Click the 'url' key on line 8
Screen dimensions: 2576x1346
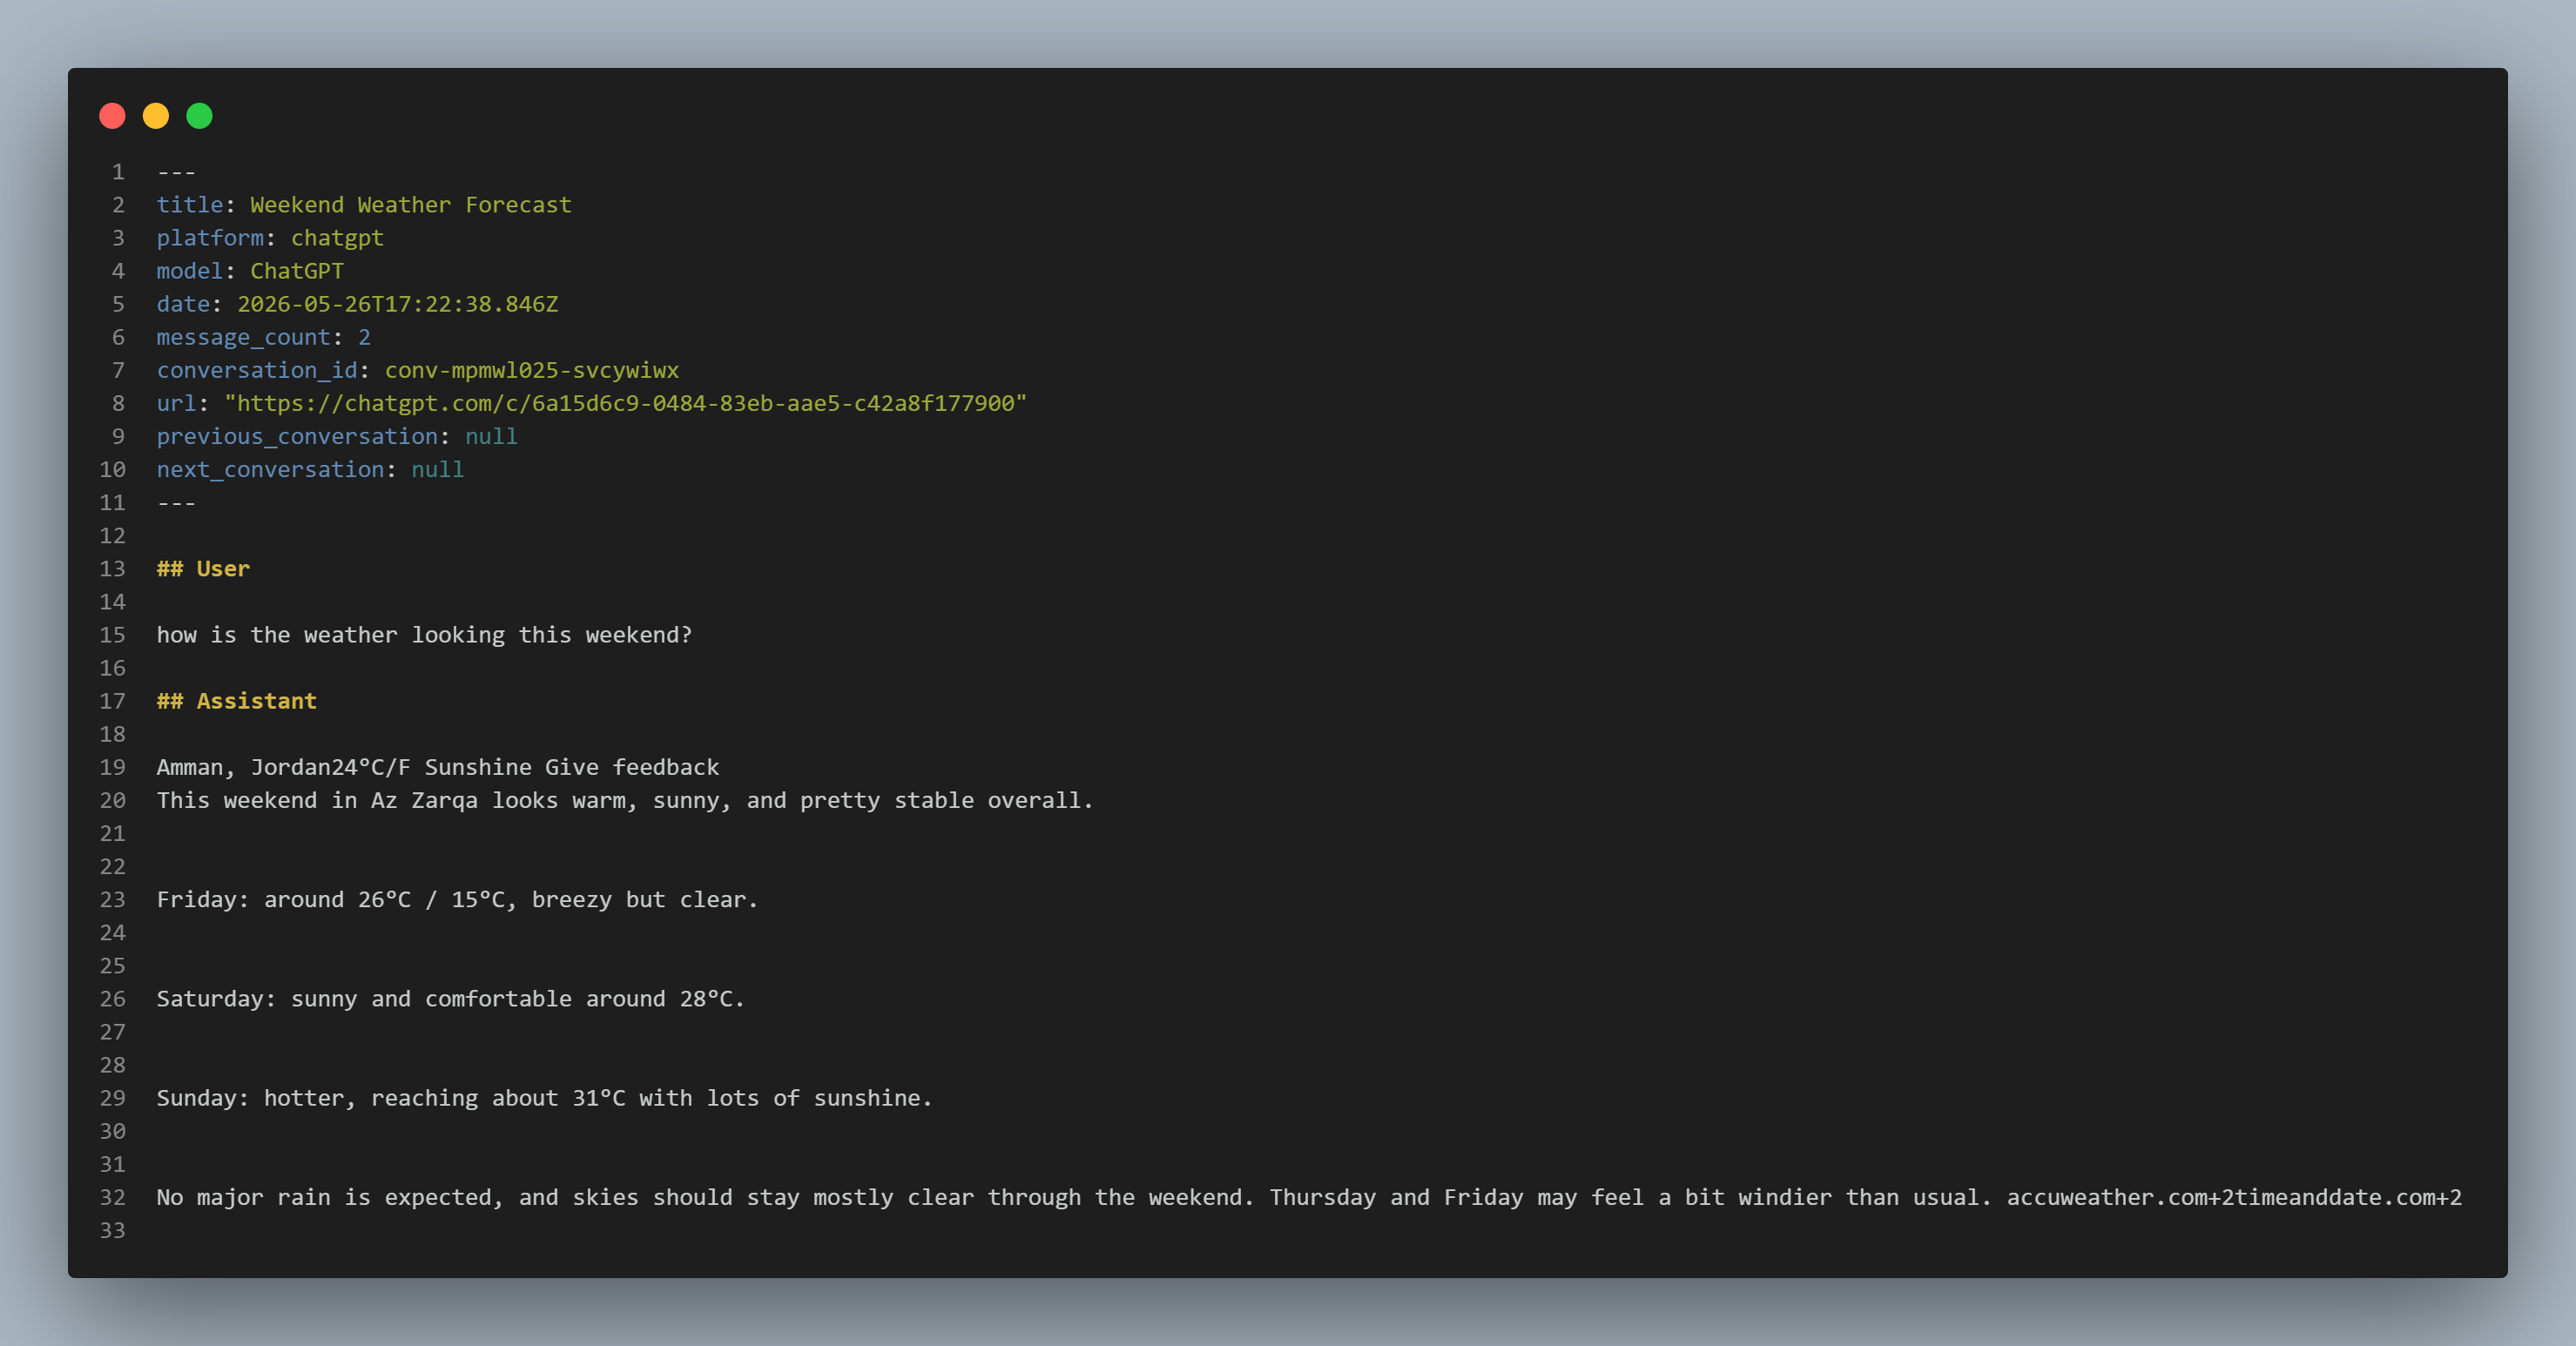[x=176, y=403]
